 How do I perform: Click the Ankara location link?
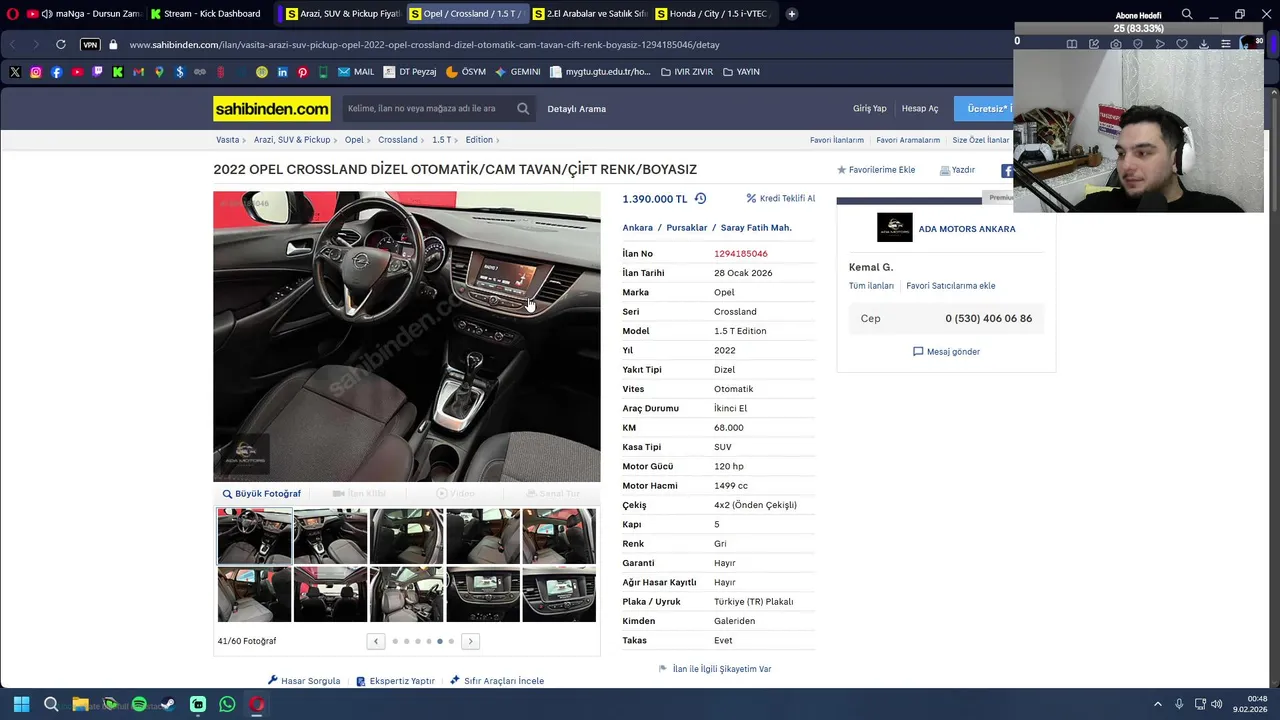(x=637, y=228)
